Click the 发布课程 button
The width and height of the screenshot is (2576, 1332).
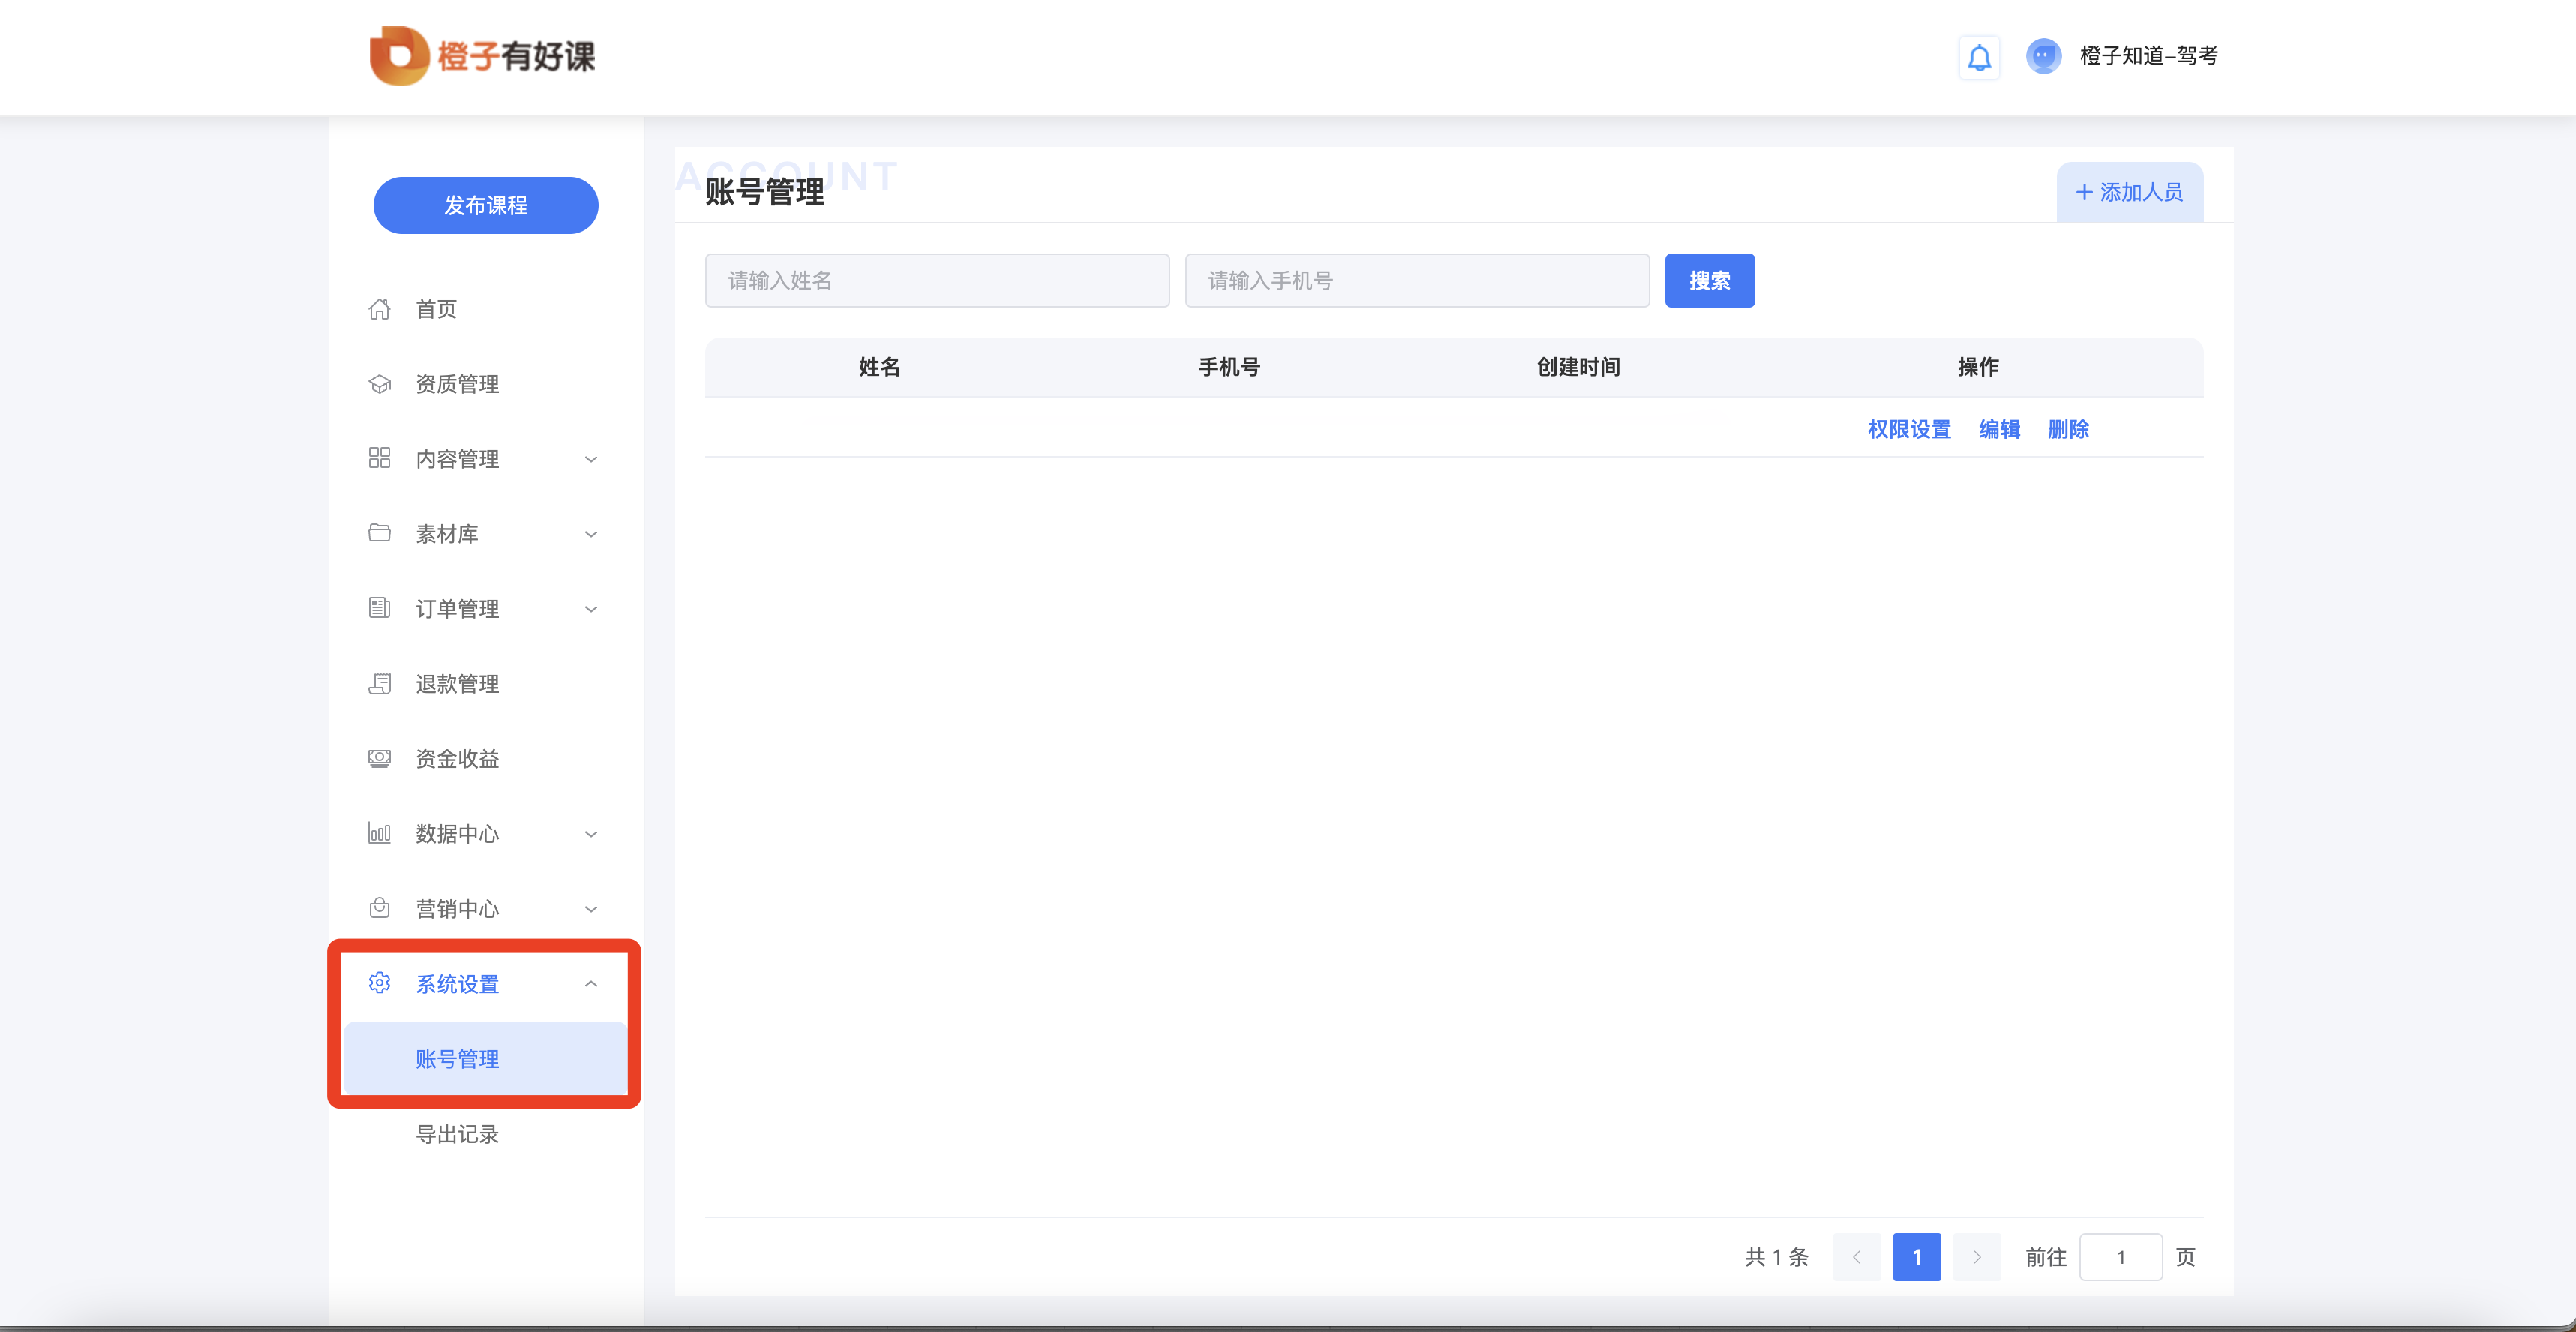point(486,205)
